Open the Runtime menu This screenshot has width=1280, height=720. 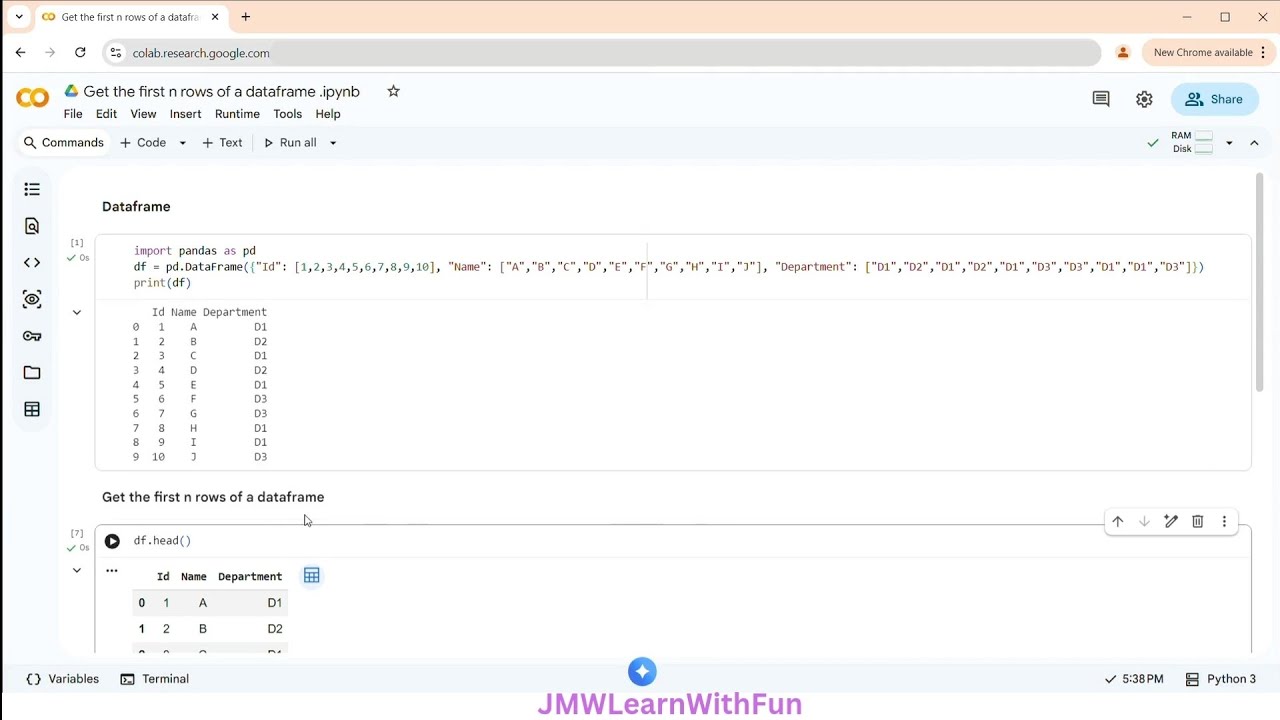tap(237, 114)
